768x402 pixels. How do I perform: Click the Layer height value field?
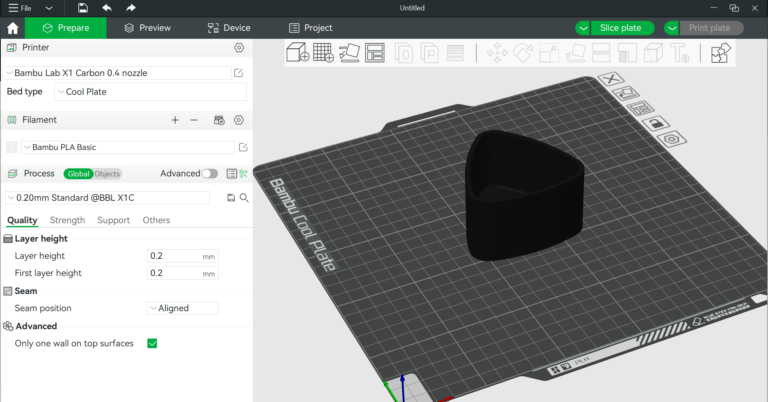coord(182,256)
